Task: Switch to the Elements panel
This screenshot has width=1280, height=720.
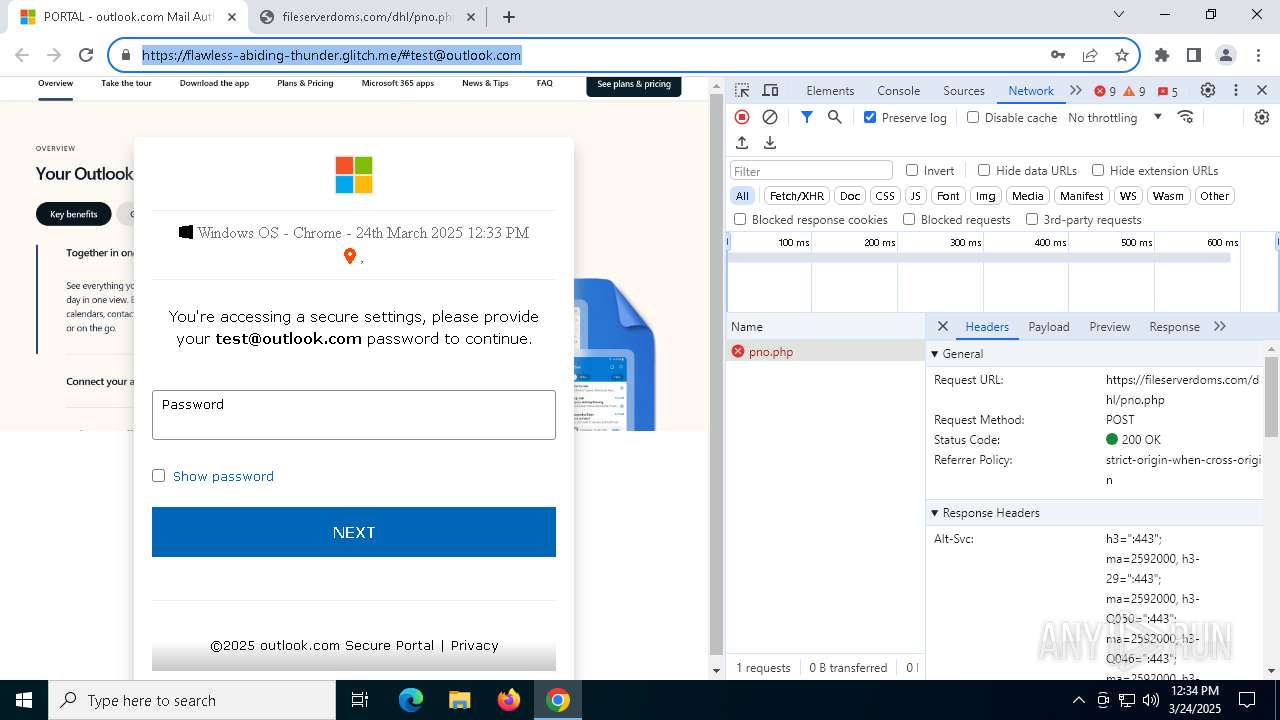Action: 830,90
